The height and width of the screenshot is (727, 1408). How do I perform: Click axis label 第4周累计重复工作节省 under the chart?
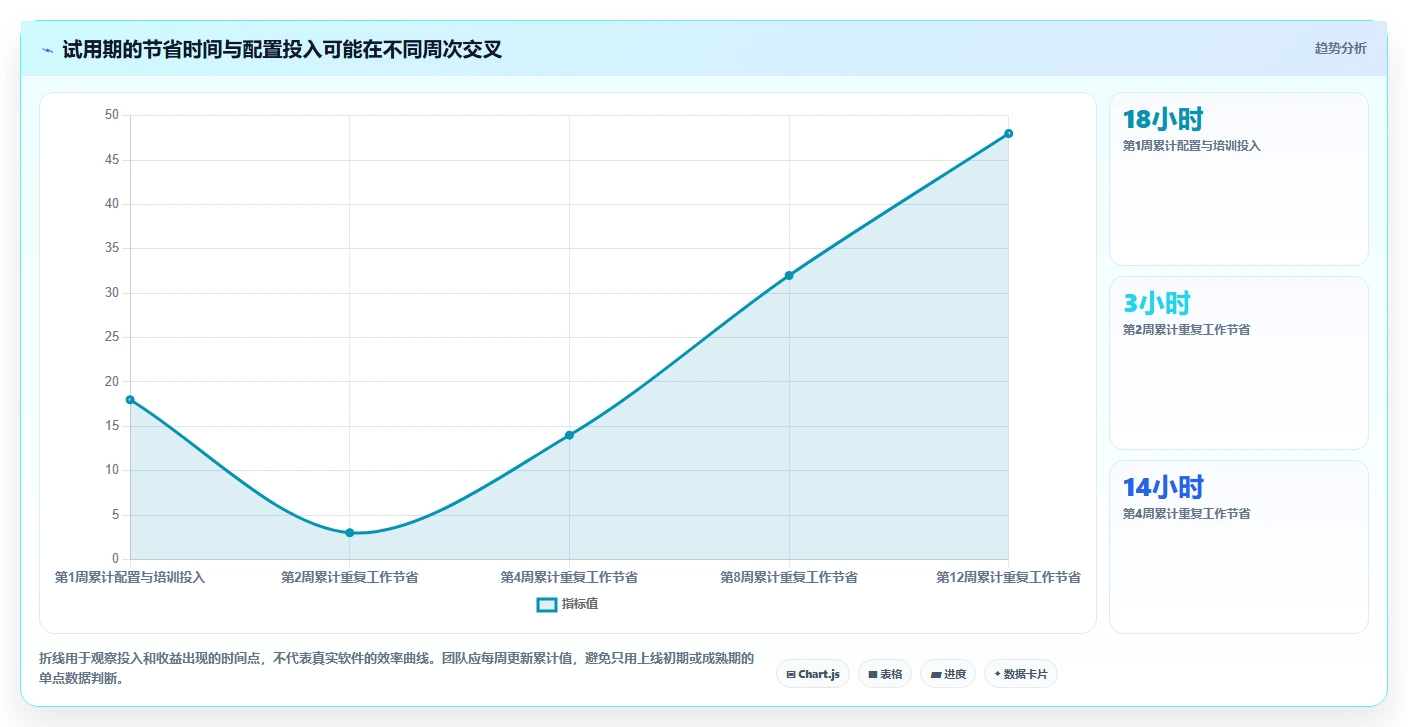pos(569,577)
